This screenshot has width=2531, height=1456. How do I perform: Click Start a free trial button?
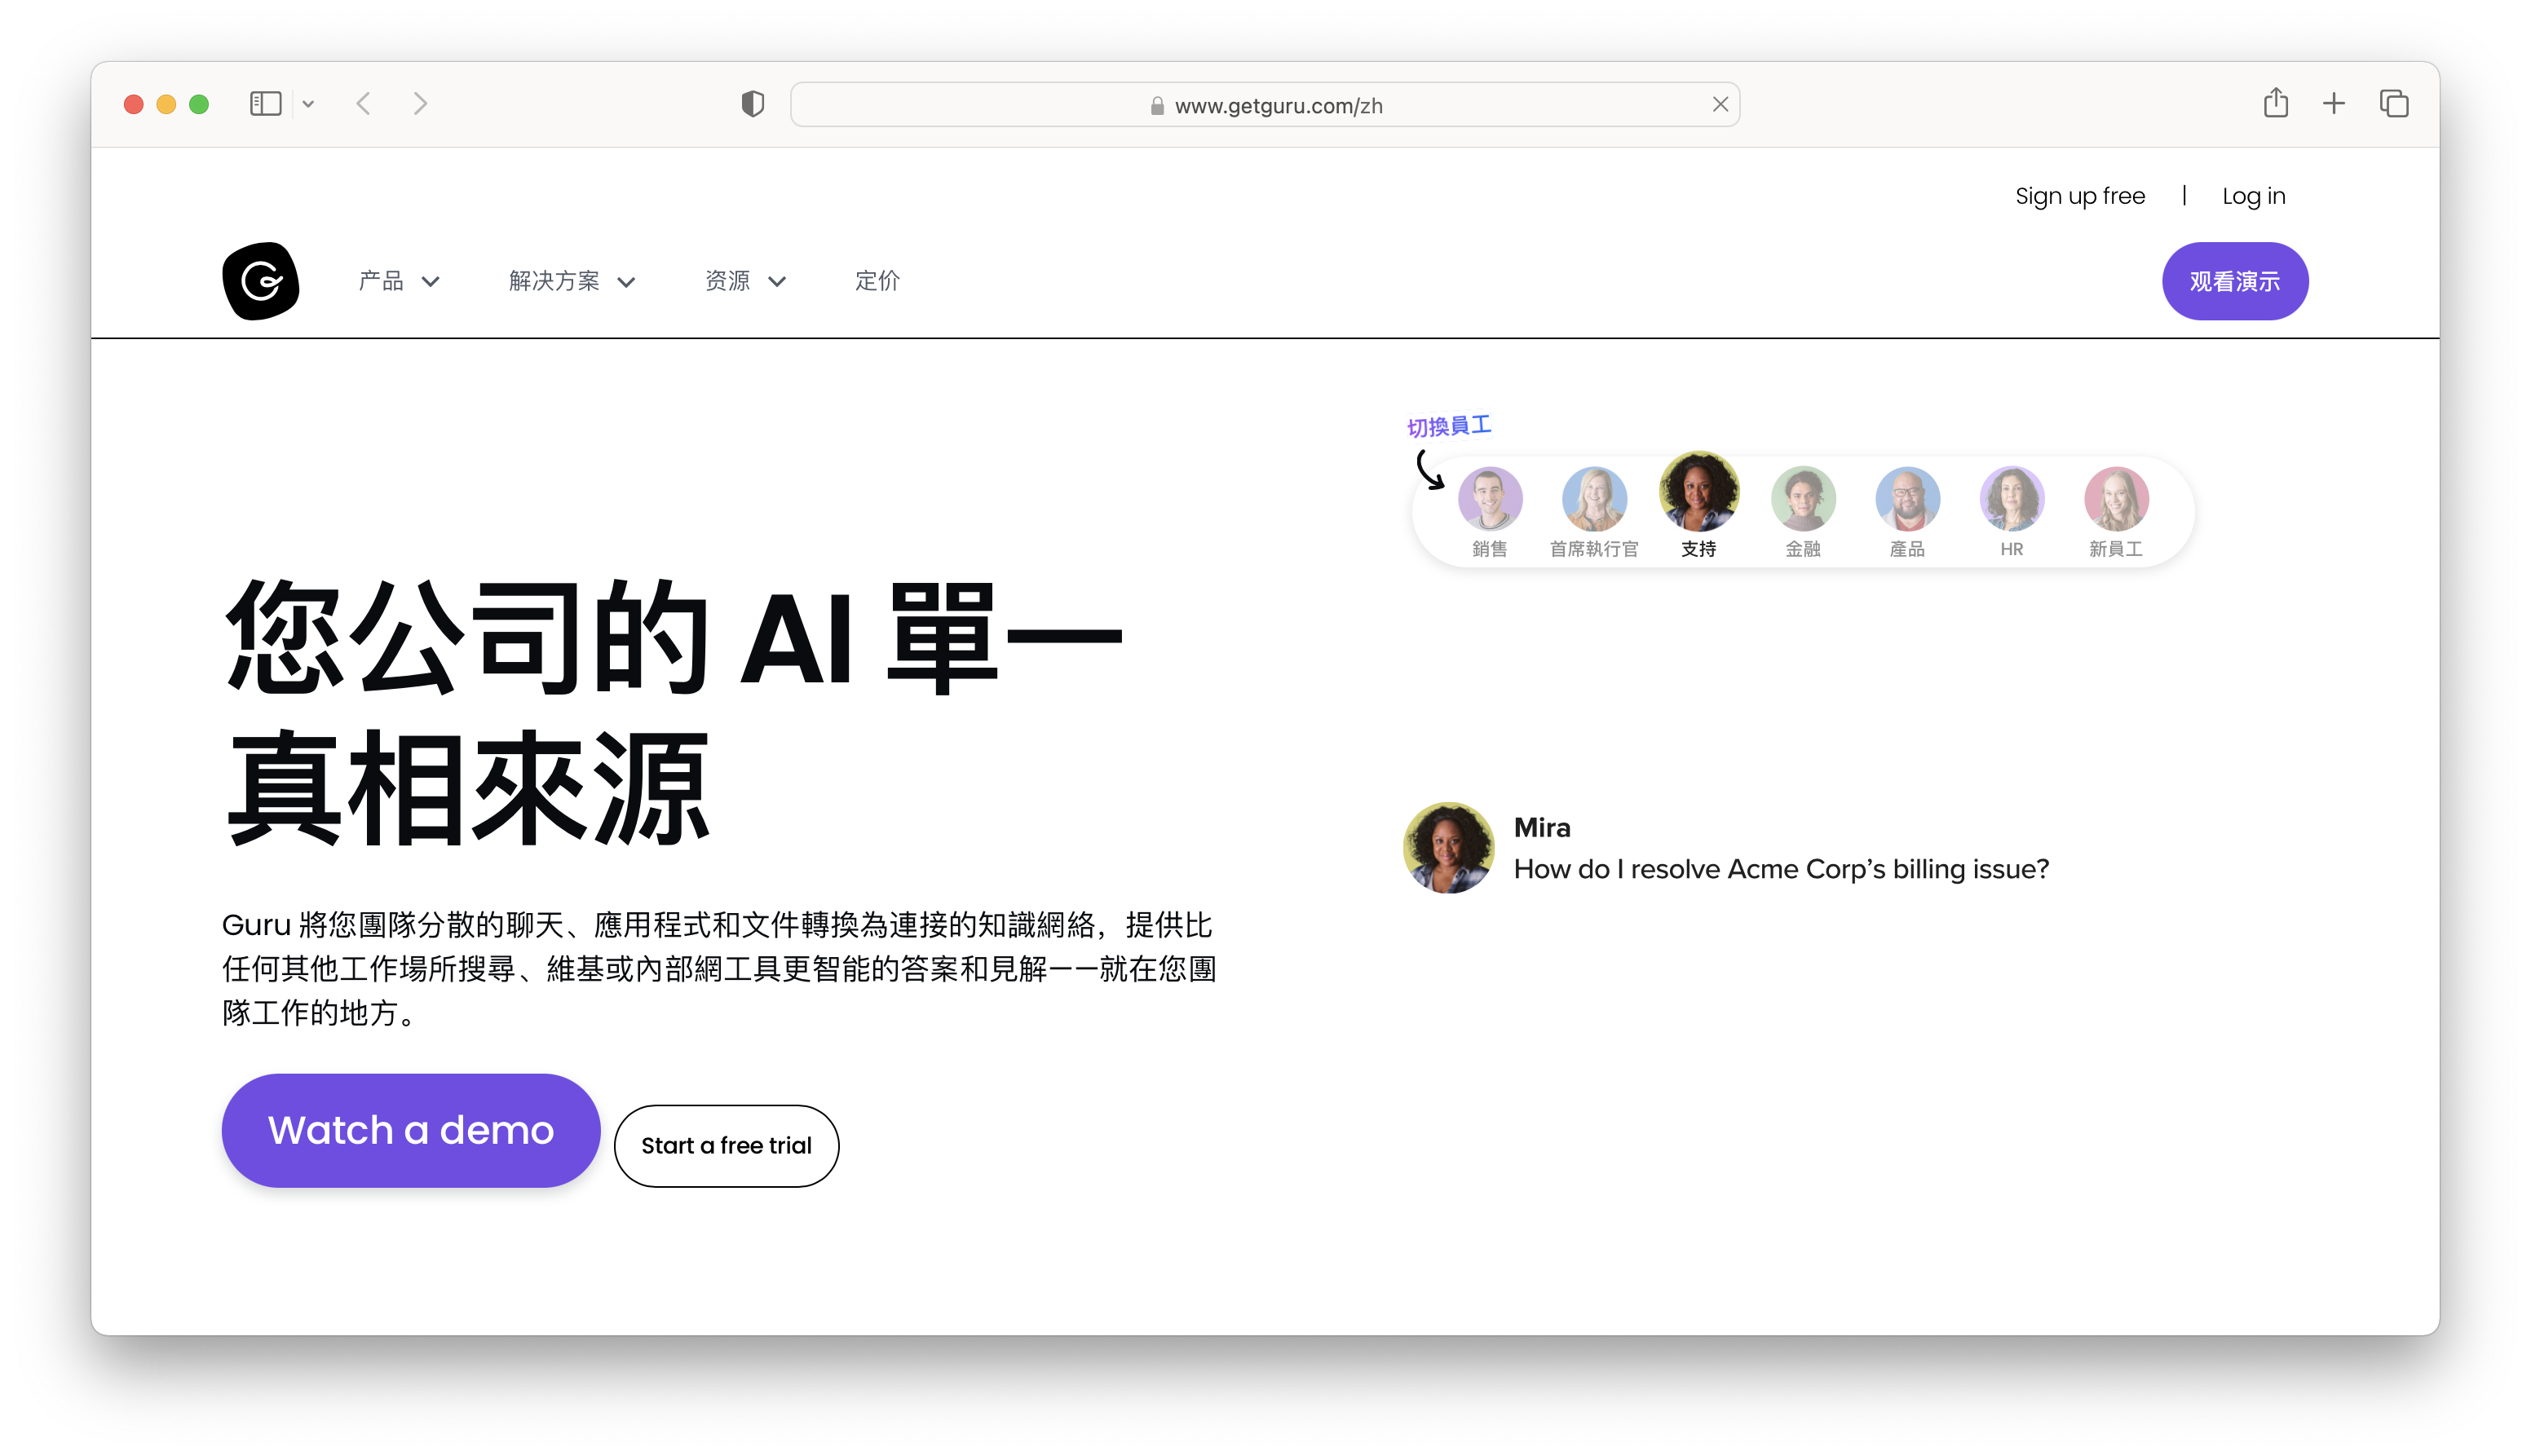click(726, 1146)
